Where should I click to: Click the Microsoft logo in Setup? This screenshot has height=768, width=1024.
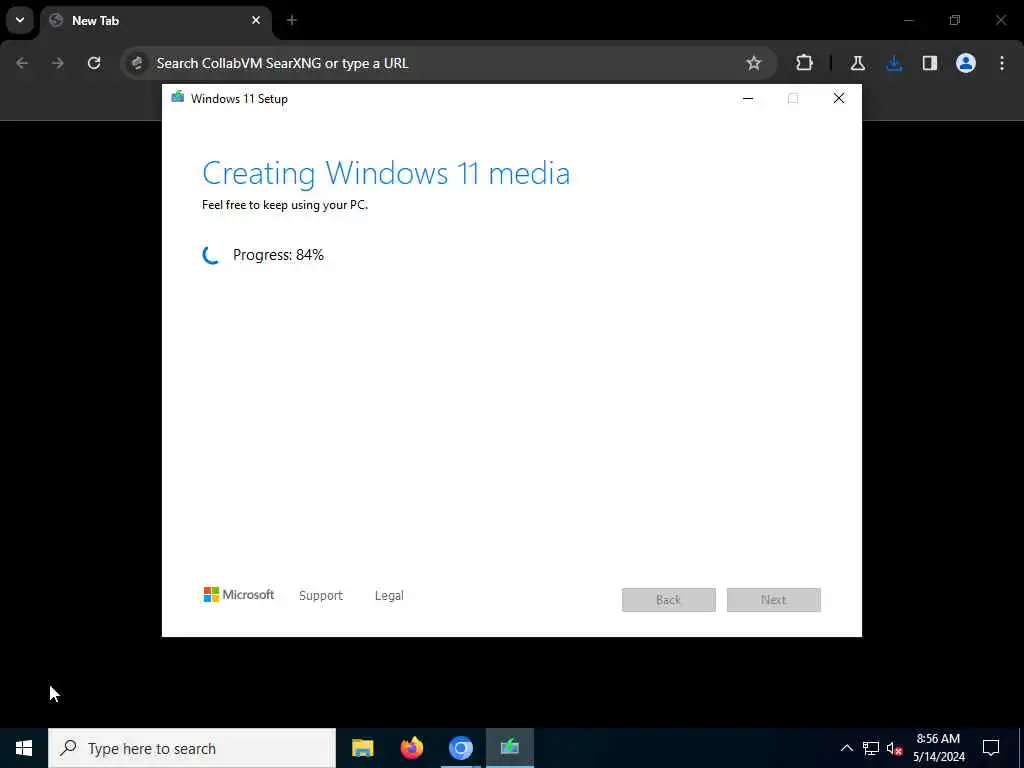click(238, 594)
